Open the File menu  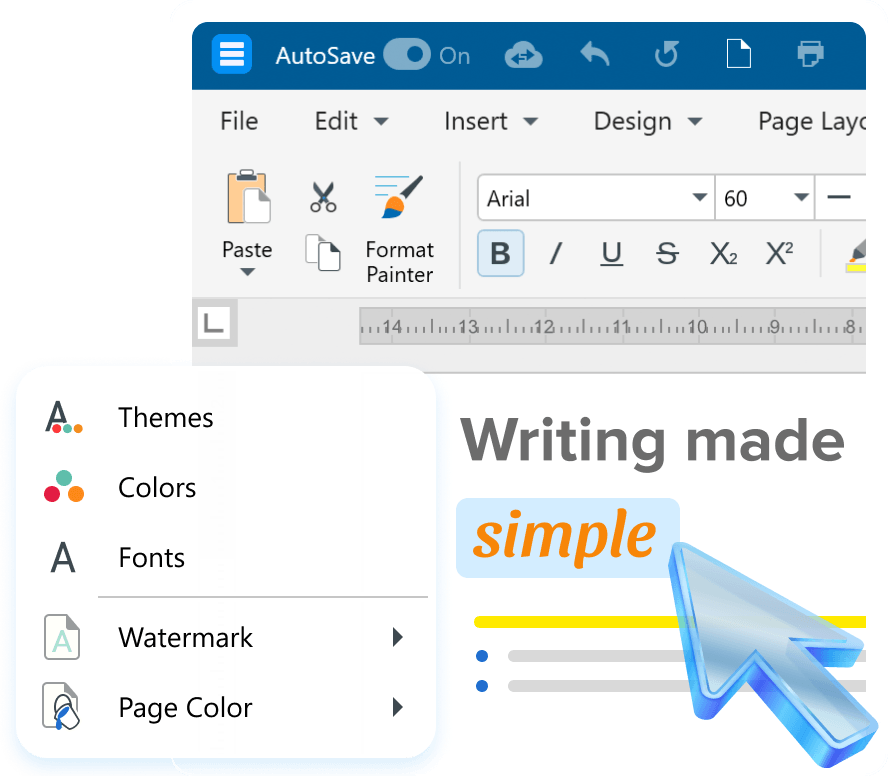coord(239,121)
